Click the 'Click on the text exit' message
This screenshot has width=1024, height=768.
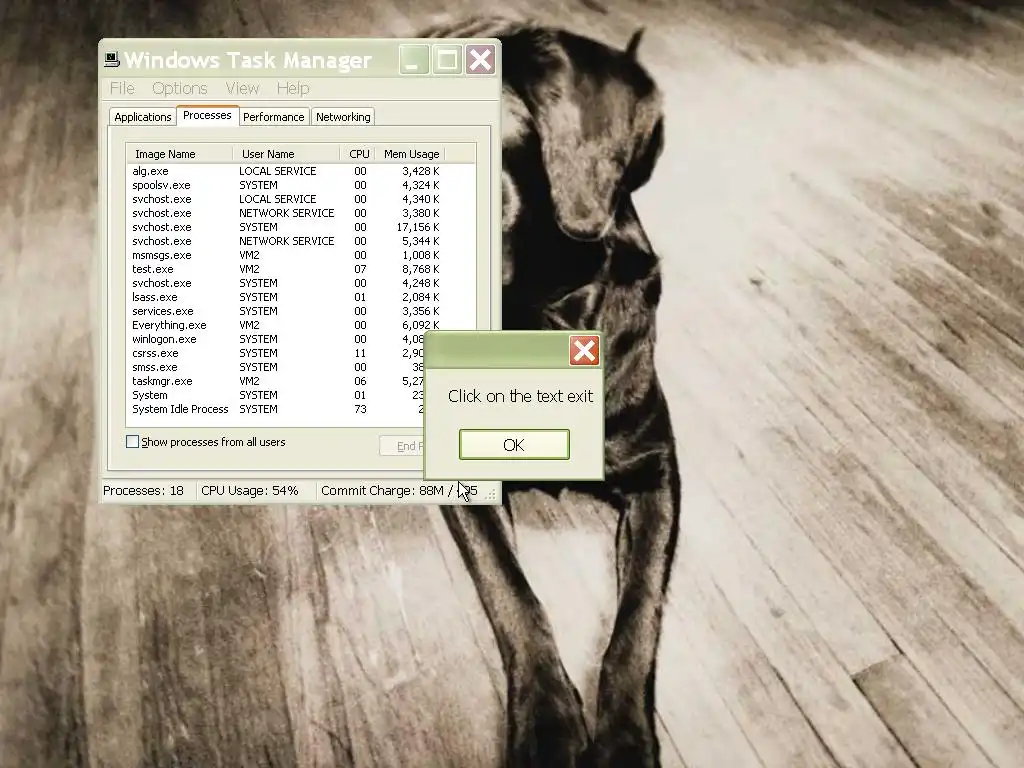(x=520, y=396)
